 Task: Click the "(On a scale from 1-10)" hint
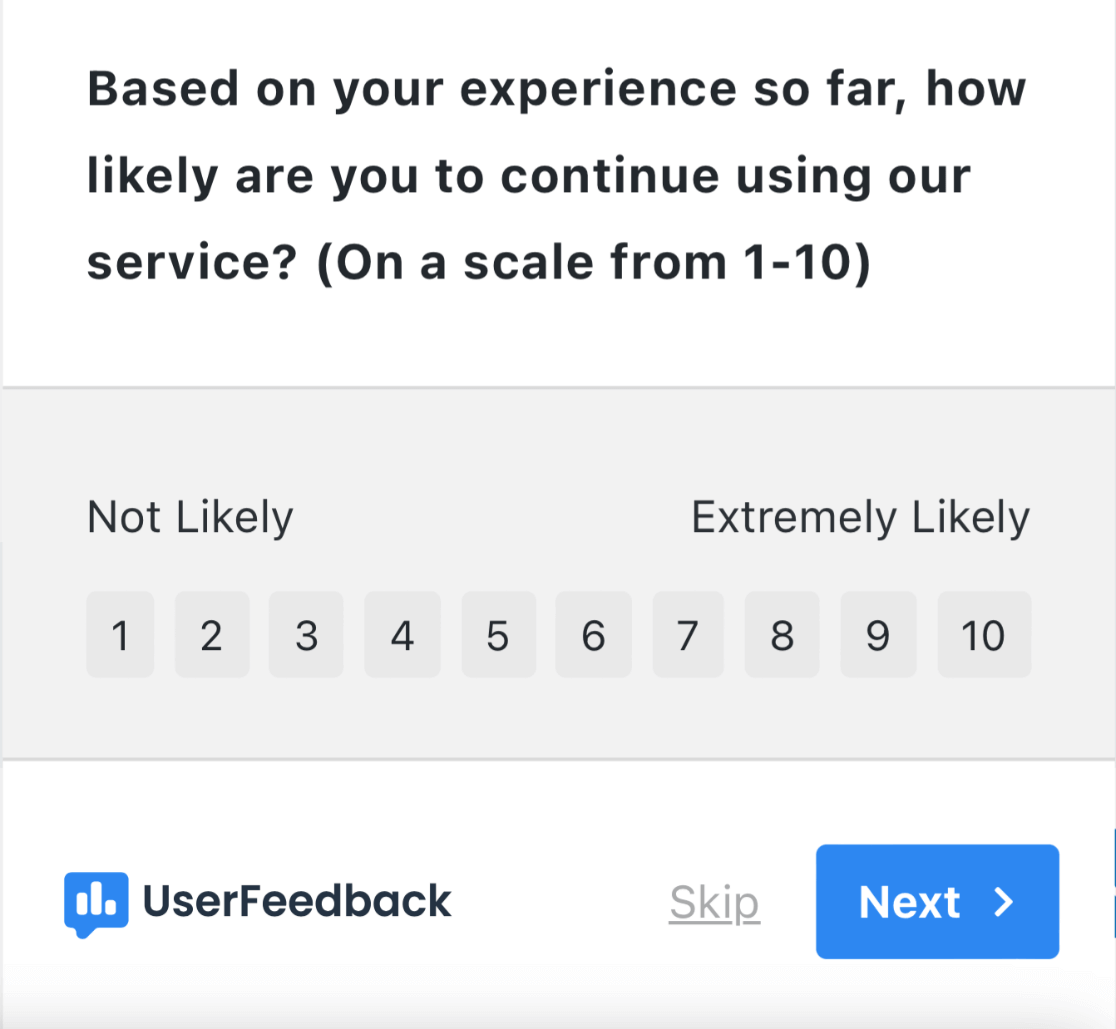click(594, 264)
